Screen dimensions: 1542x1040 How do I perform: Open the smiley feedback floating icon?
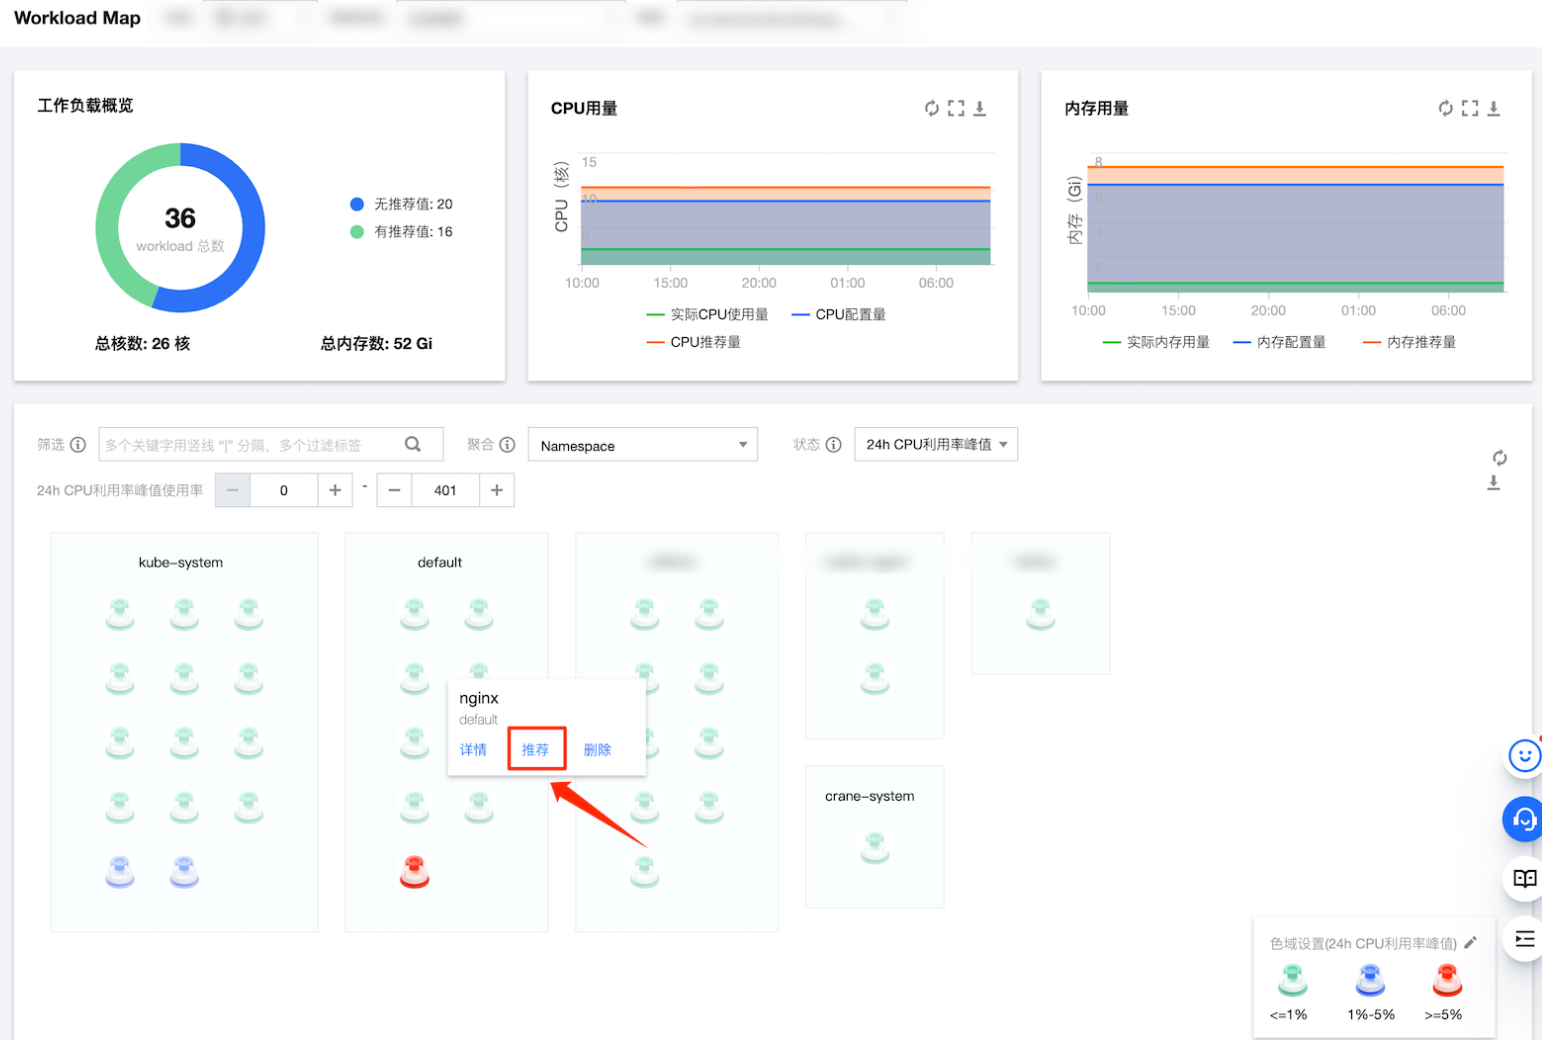coord(1524,756)
